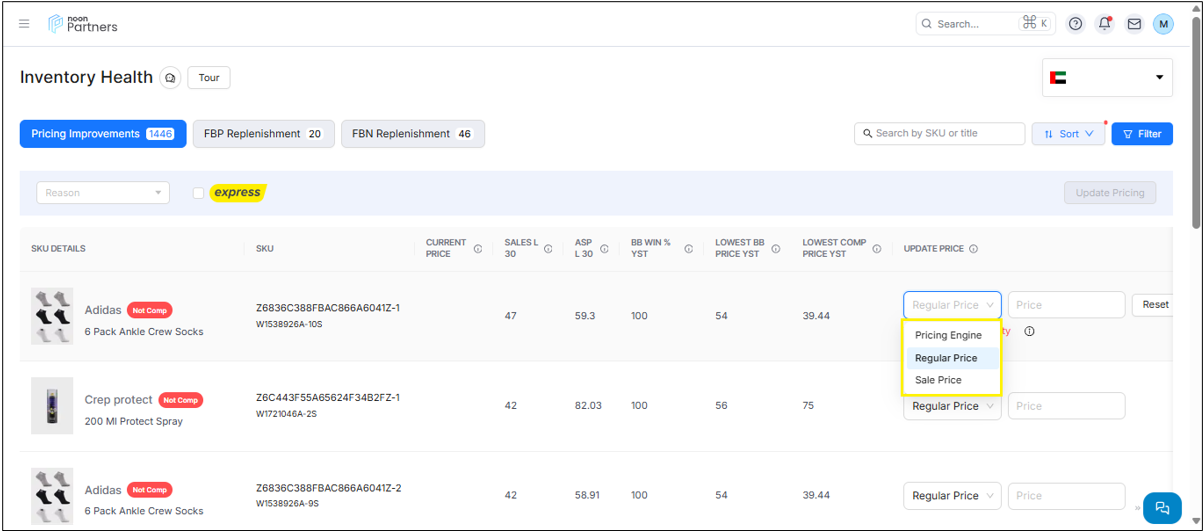Switch to FBN Replenishment tab
The width and height of the screenshot is (1204, 531).
[412, 134]
